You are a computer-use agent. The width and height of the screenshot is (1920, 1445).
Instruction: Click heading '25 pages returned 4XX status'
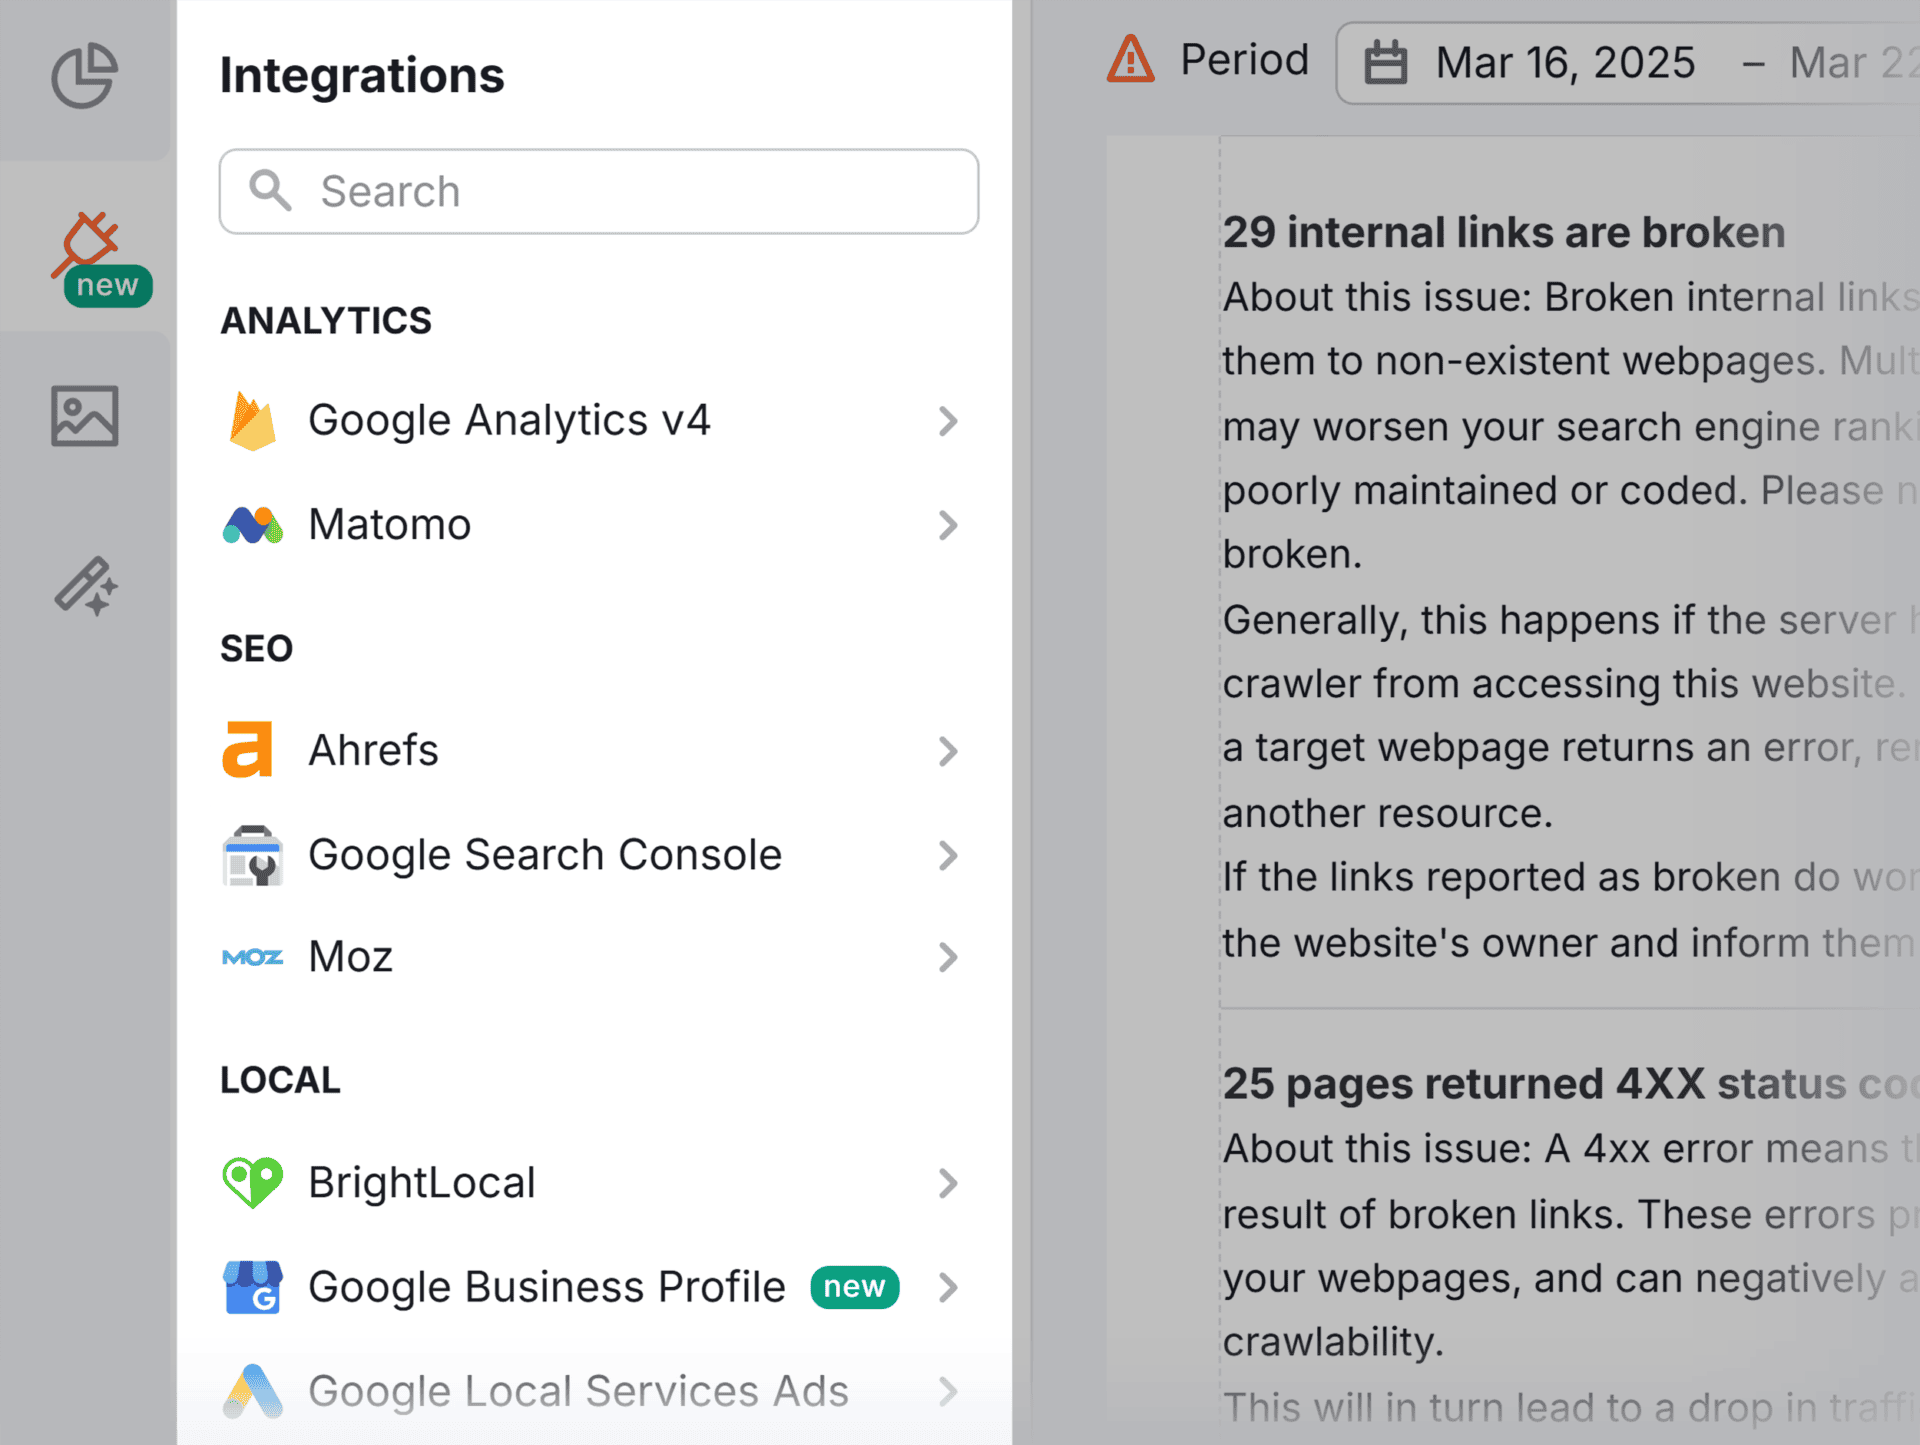tap(1570, 1084)
